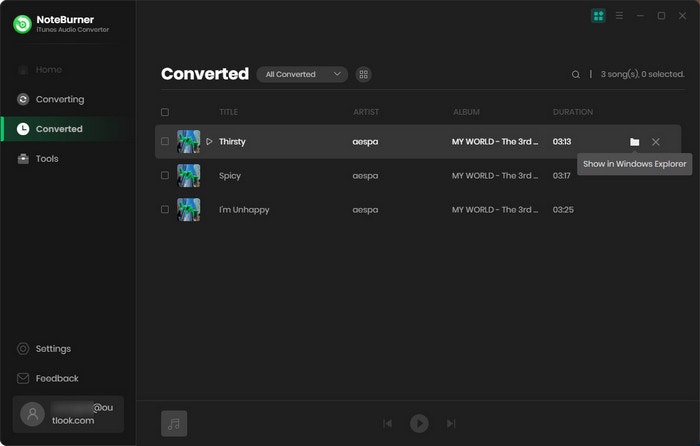Skip to the previous track

click(x=388, y=423)
